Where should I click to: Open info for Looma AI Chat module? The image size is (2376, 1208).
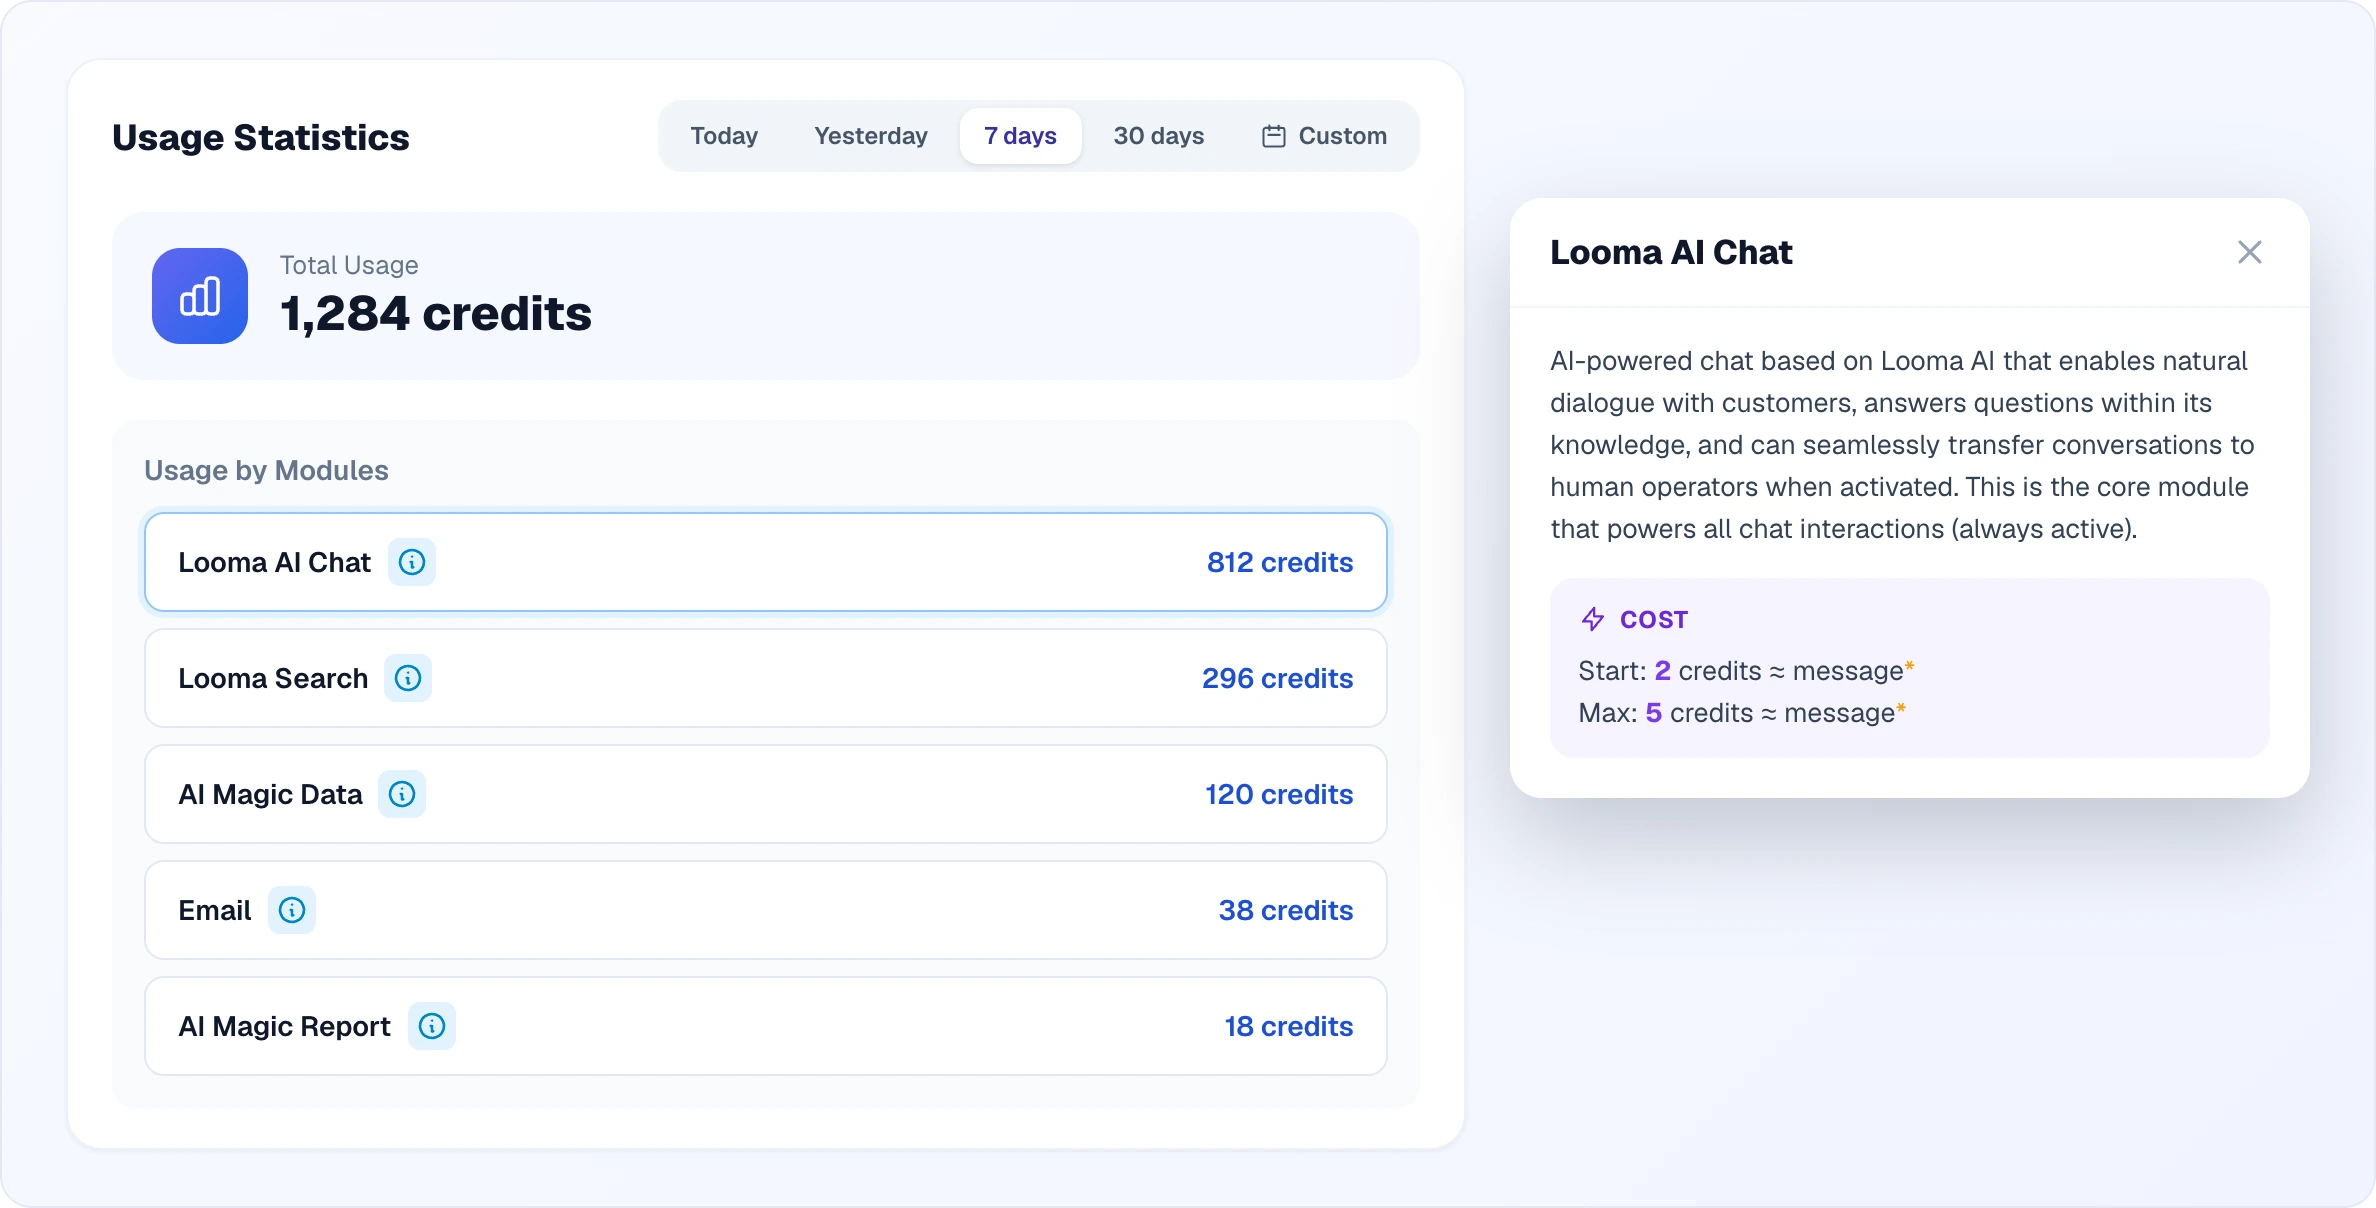click(412, 562)
